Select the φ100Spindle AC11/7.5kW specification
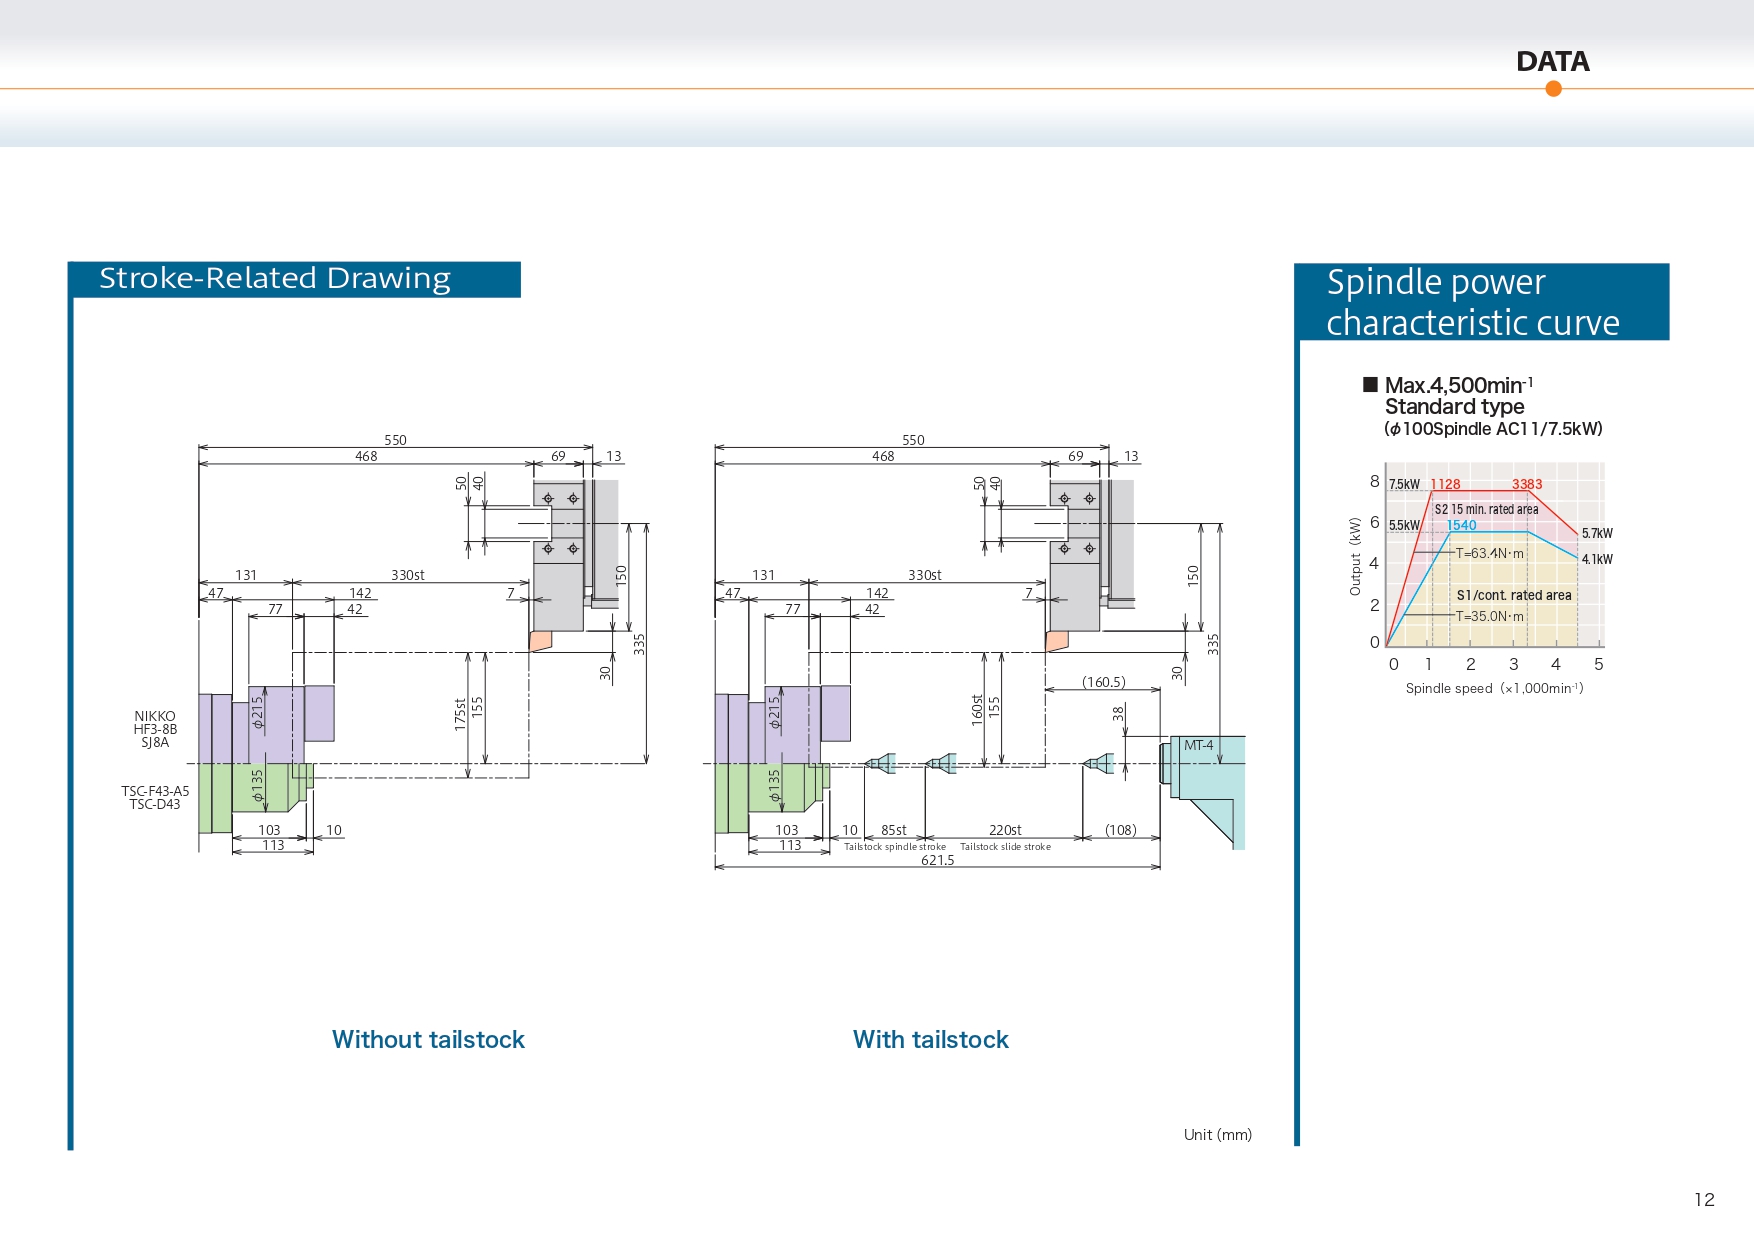1754x1241 pixels. [x=1494, y=429]
